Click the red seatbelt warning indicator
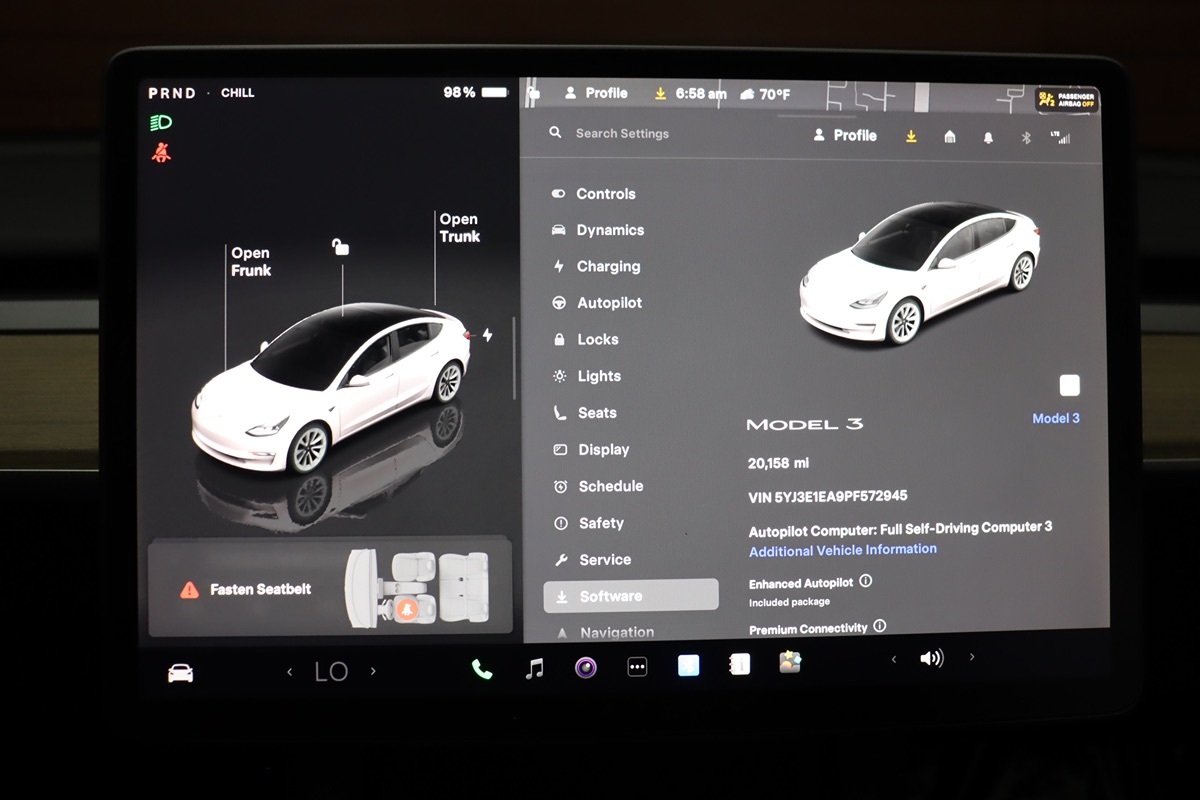1200x800 pixels. tap(161, 153)
